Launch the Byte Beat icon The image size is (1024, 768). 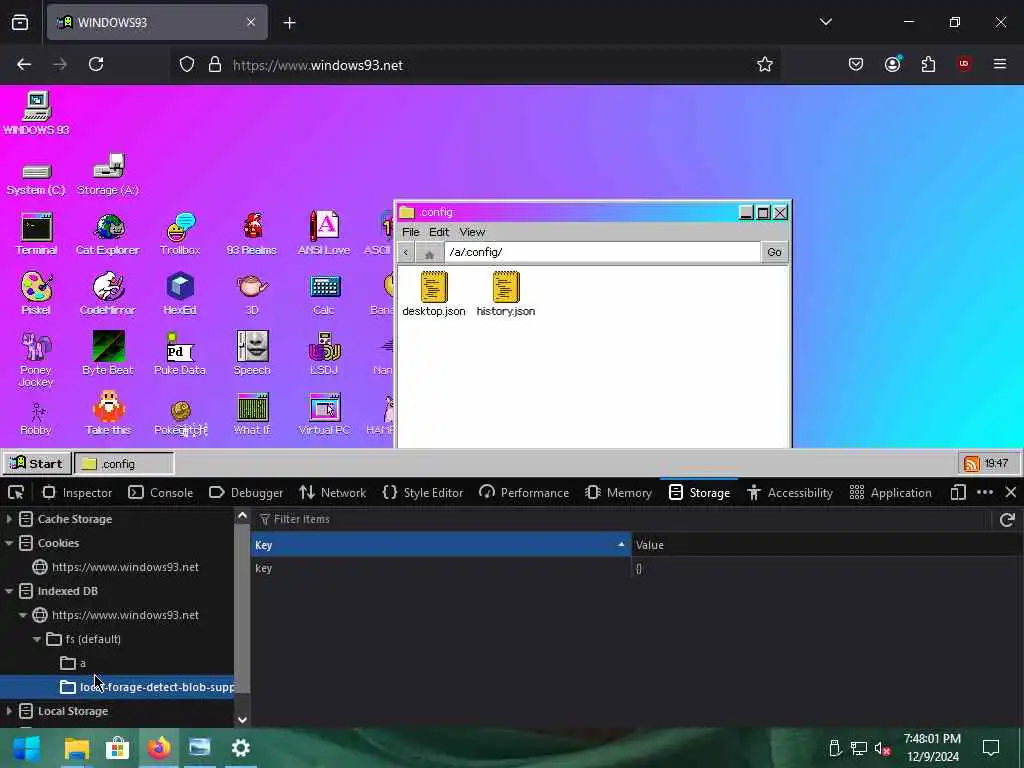(108, 353)
